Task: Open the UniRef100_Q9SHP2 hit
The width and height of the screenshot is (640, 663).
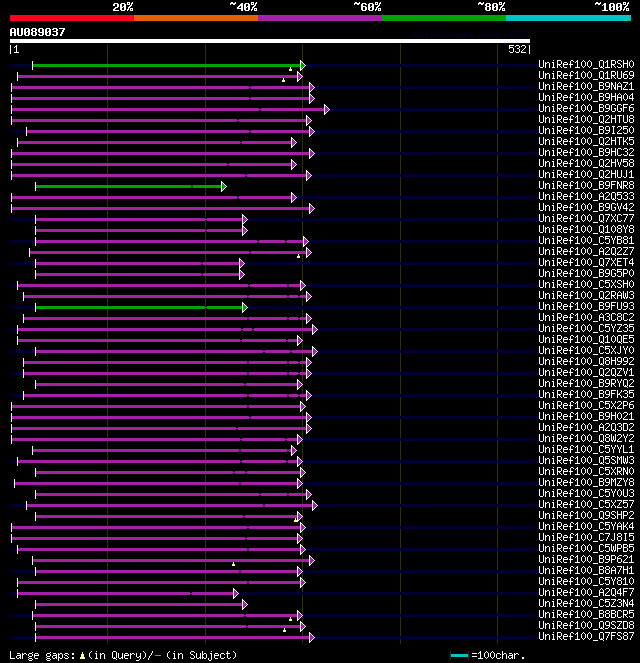Action: tap(586, 515)
